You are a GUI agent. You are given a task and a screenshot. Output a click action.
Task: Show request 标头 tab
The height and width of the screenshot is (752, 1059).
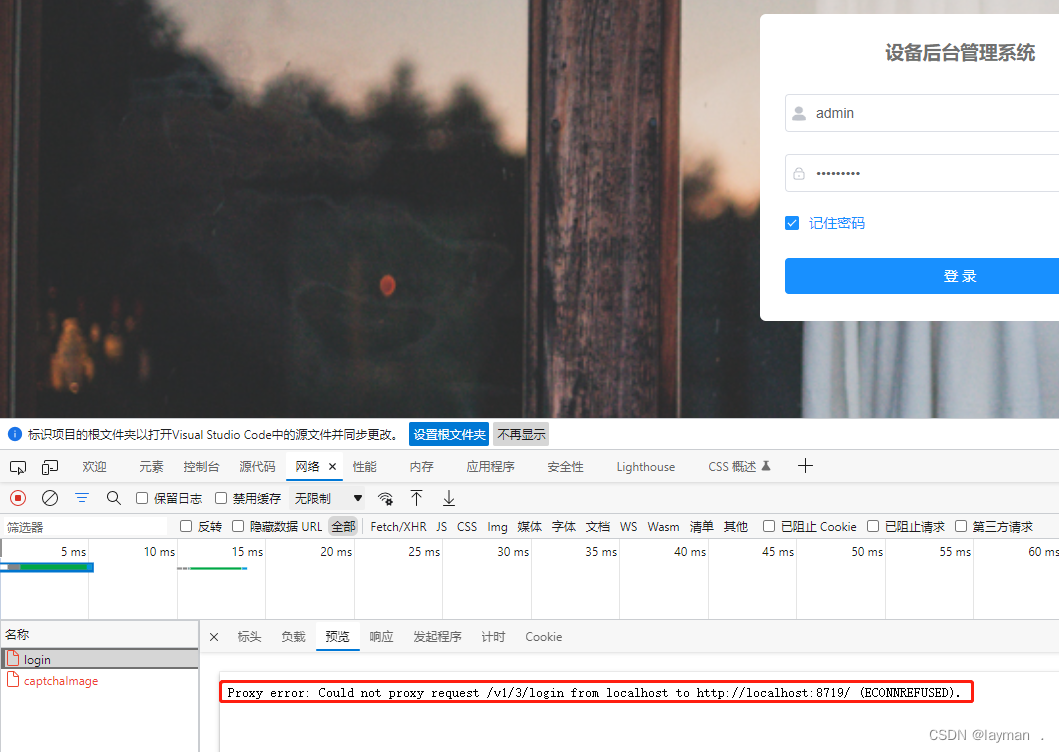tap(249, 637)
